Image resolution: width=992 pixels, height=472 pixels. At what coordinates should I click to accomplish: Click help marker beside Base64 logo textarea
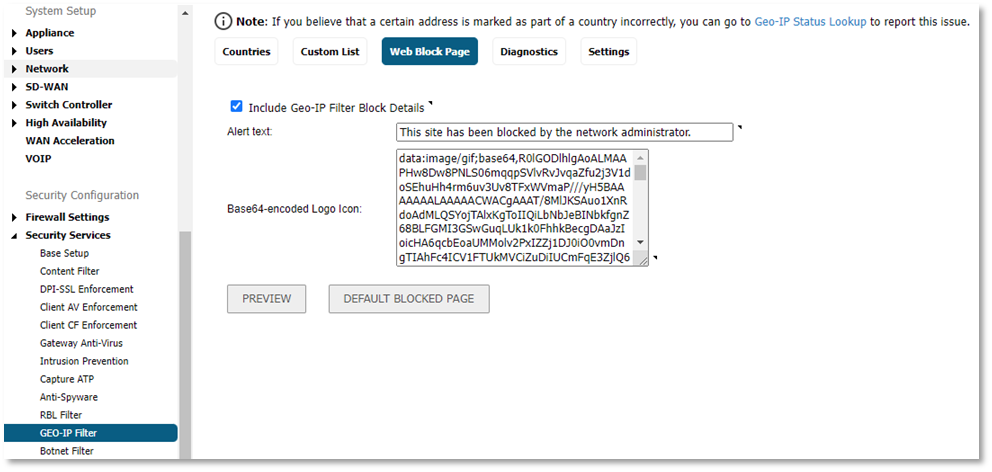pyautogui.click(x=656, y=259)
